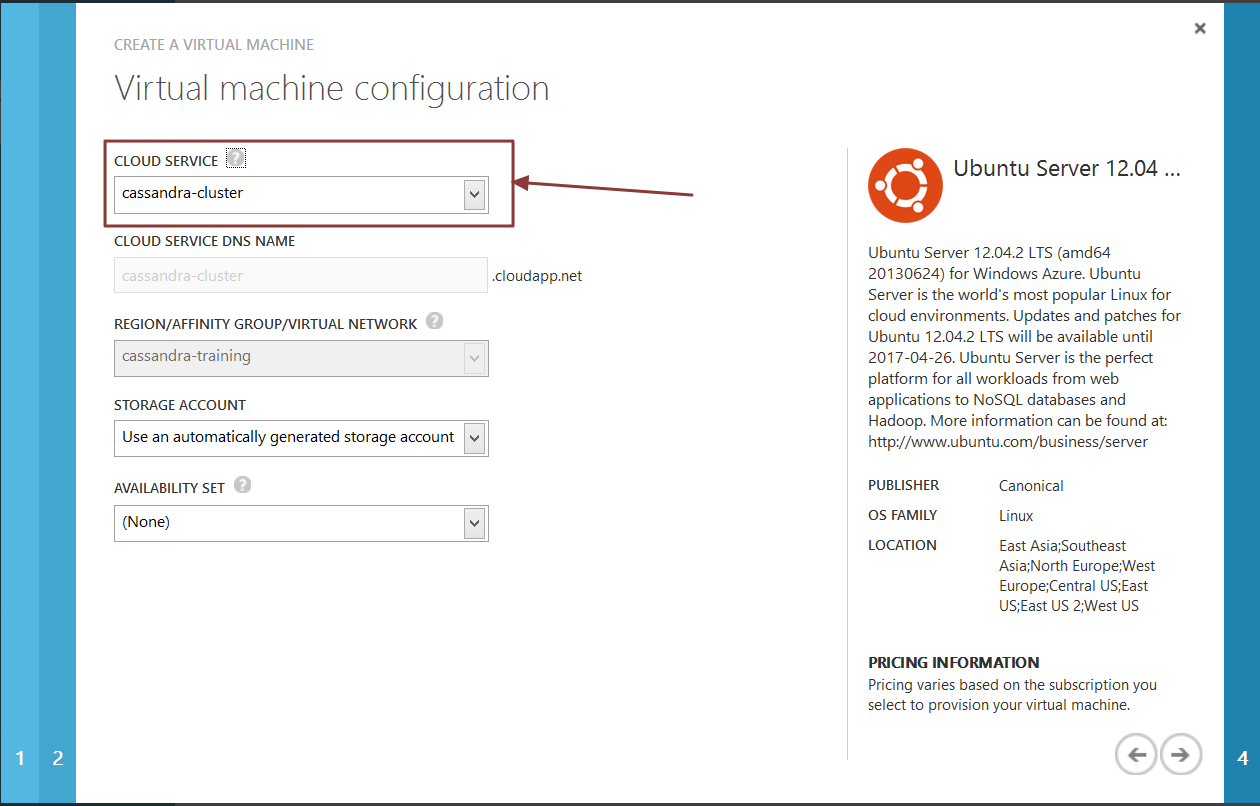
Task: Go to the previous wizard page arrow
Action: tap(1137, 754)
